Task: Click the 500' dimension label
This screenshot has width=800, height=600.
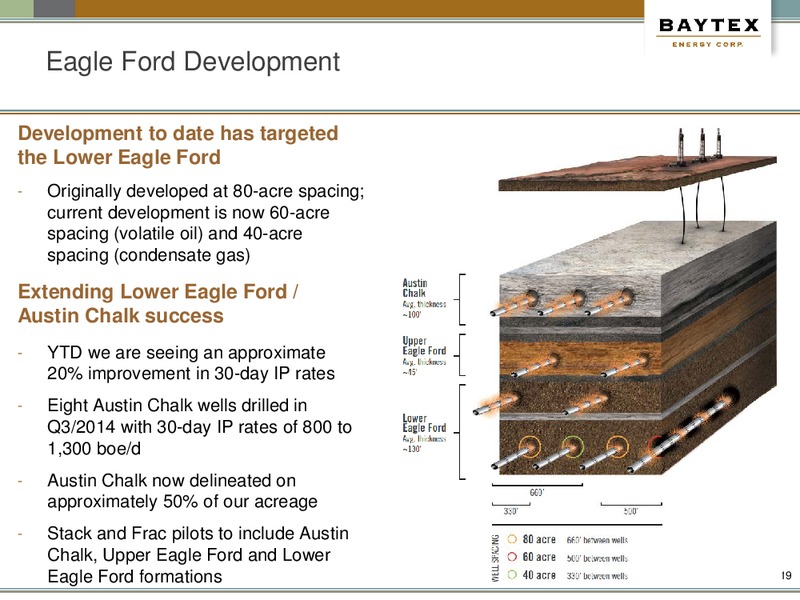Action: pyautogui.click(x=631, y=511)
